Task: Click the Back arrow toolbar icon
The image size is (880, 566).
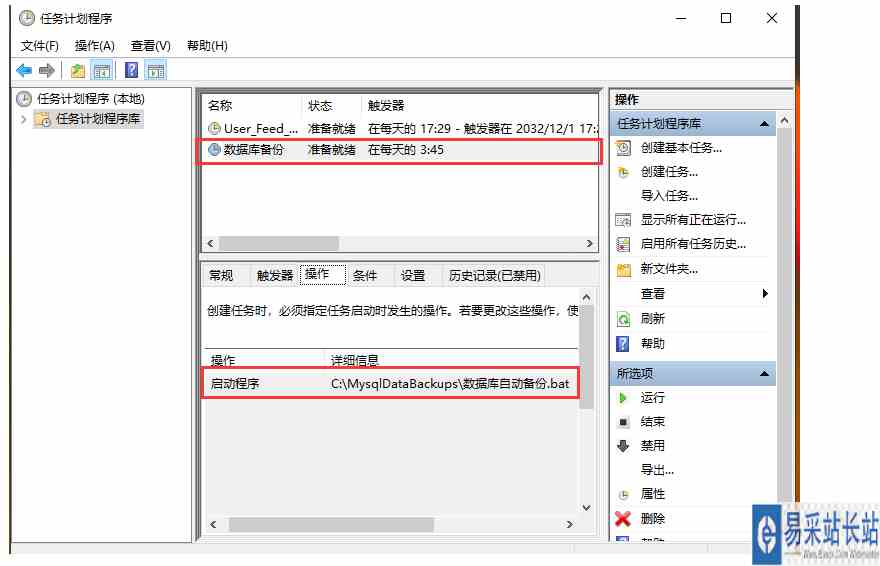Action: pyautogui.click(x=24, y=71)
